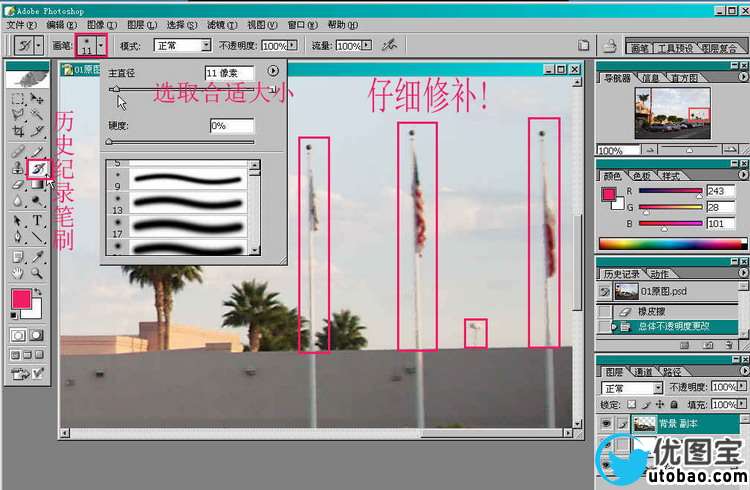Click the foreground color swatch in toolbox
Viewport: 750px width, 490px height.
point(20,298)
